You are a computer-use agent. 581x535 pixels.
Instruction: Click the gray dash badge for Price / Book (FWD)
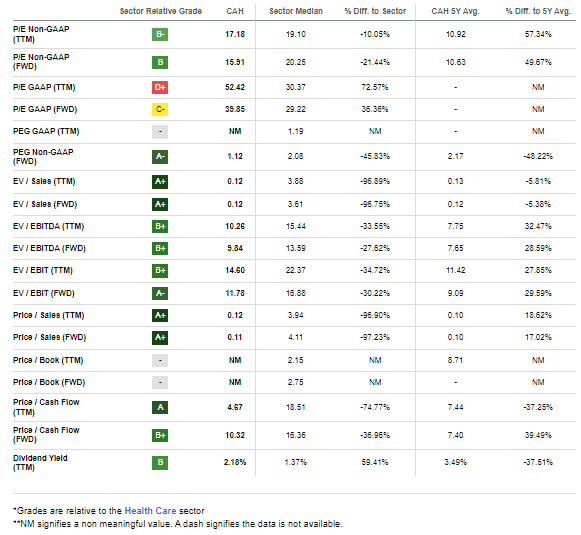(160, 382)
